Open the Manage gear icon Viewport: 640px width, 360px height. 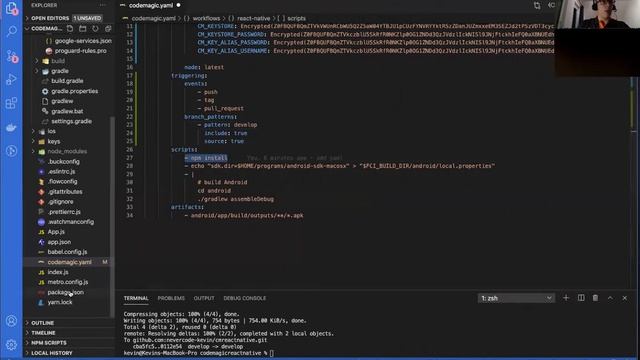(x=11, y=345)
